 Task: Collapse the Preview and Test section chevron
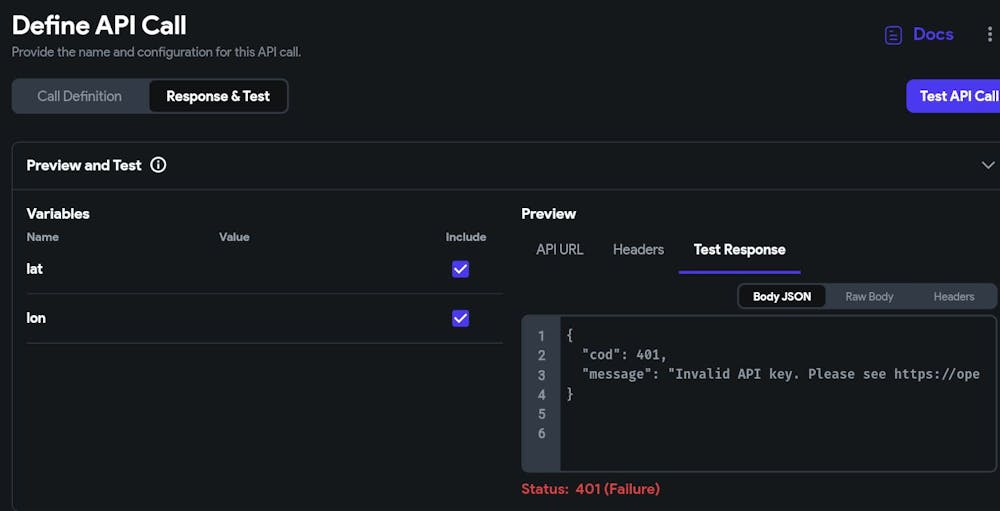pos(987,165)
